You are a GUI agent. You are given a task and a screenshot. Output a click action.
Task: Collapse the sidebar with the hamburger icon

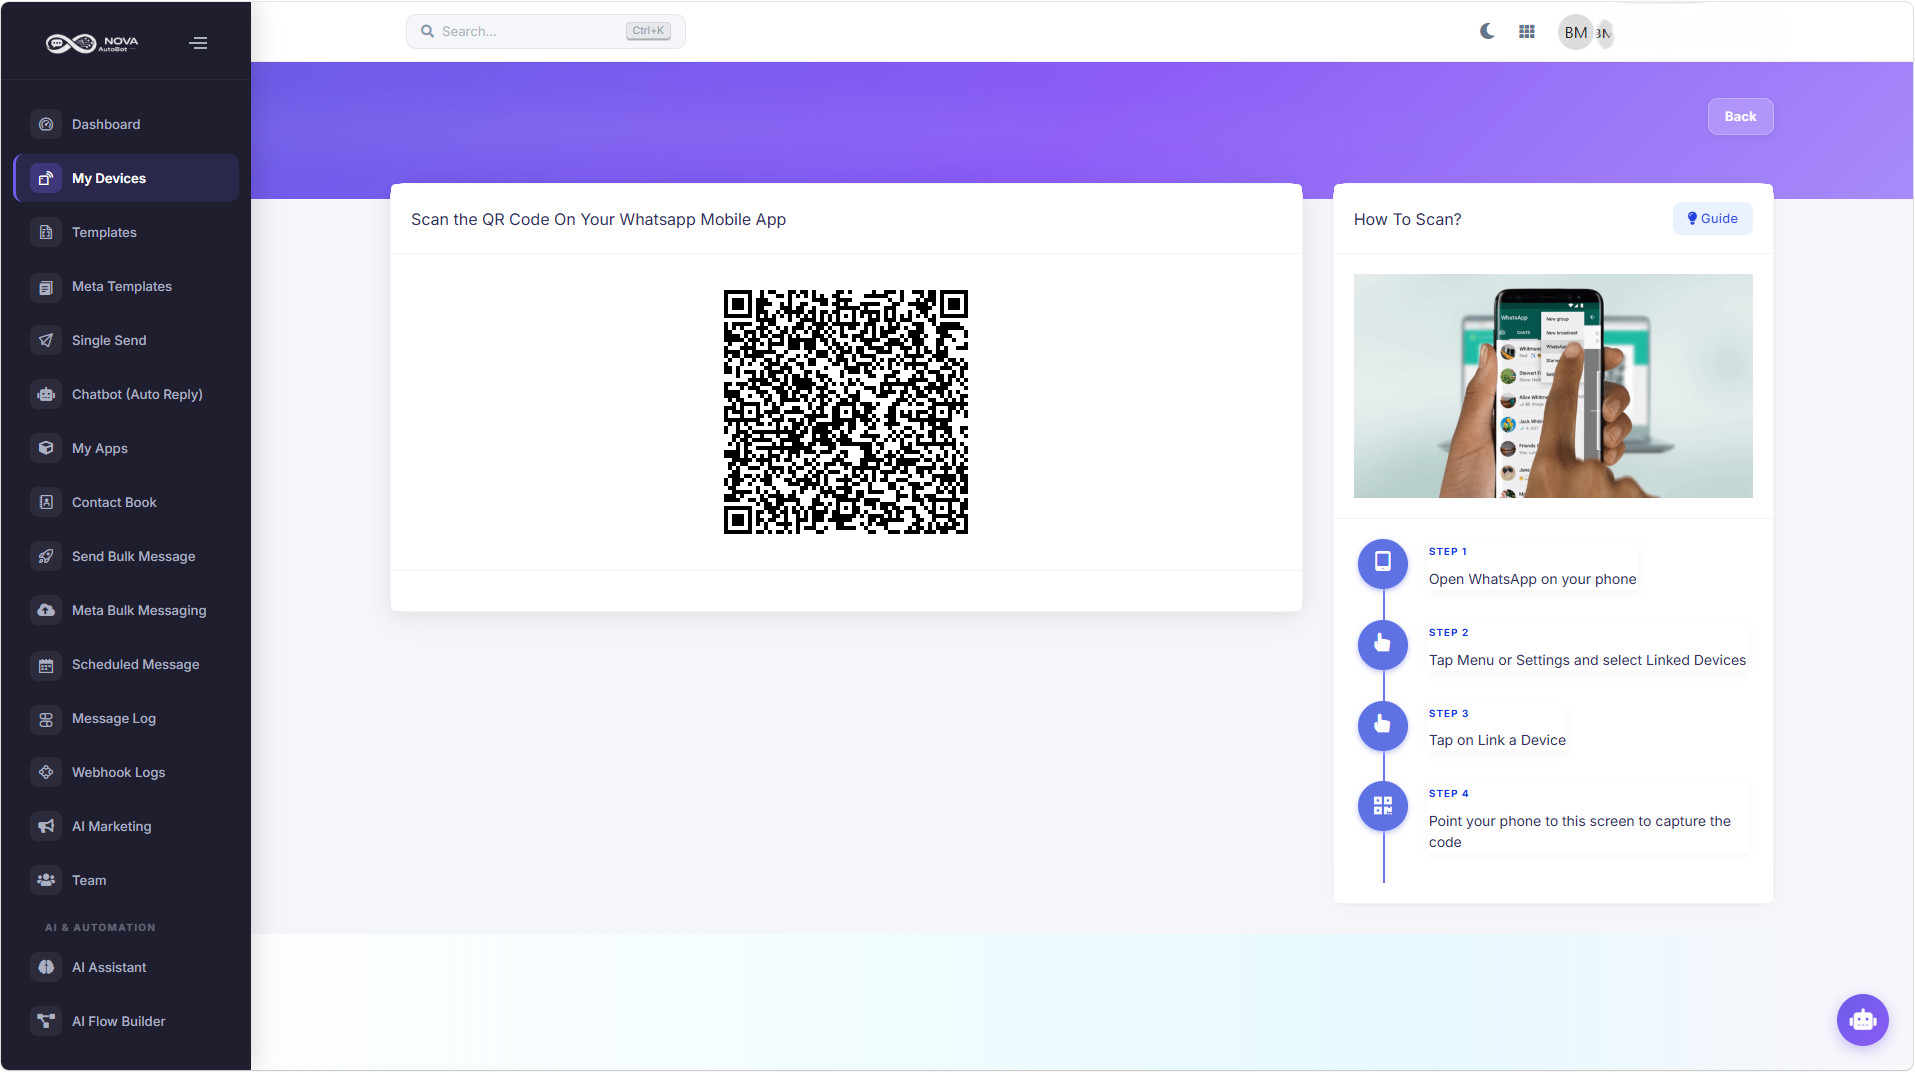(198, 43)
